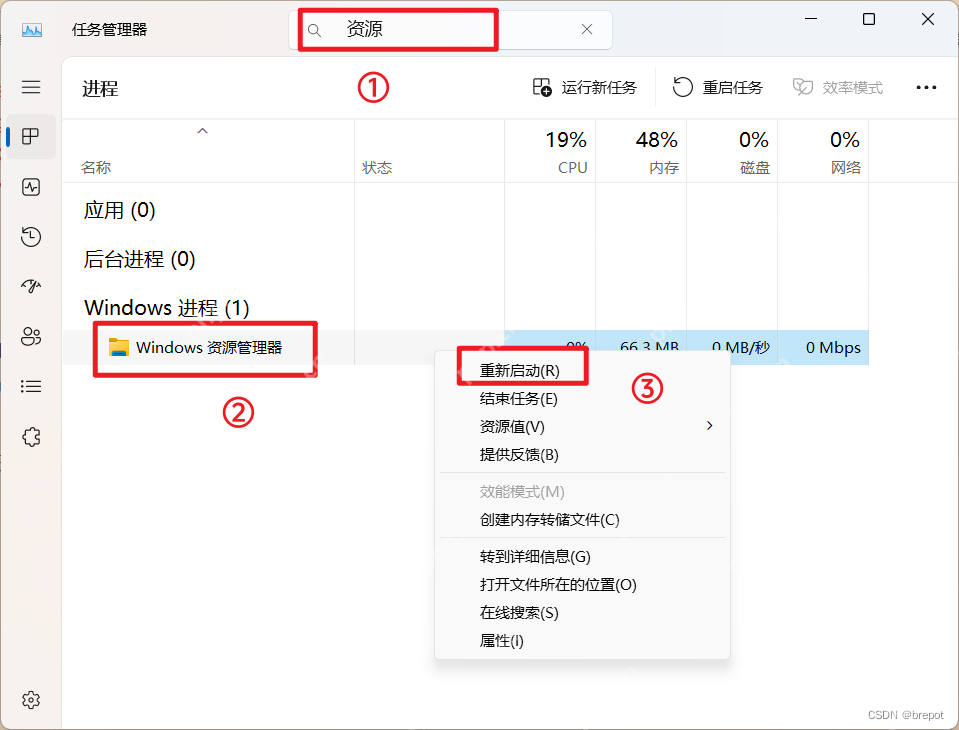Click into the search field containing 资源
Image resolution: width=959 pixels, height=730 pixels.
point(450,29)
